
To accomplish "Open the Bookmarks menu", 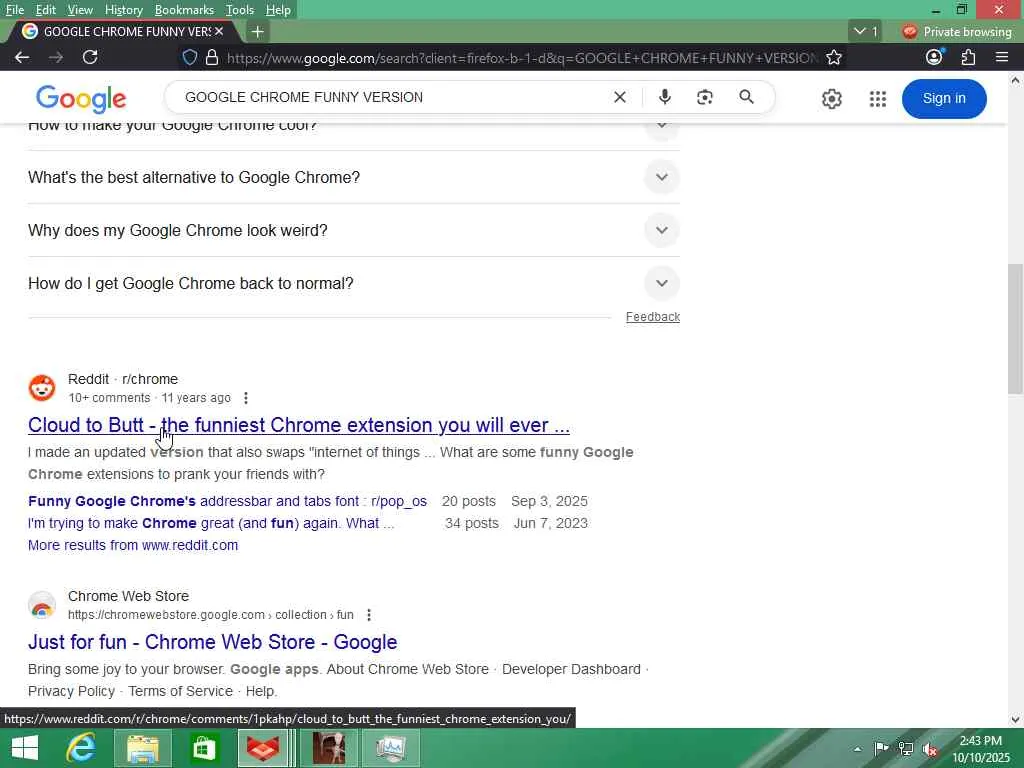I will click(x=184, y=10).
